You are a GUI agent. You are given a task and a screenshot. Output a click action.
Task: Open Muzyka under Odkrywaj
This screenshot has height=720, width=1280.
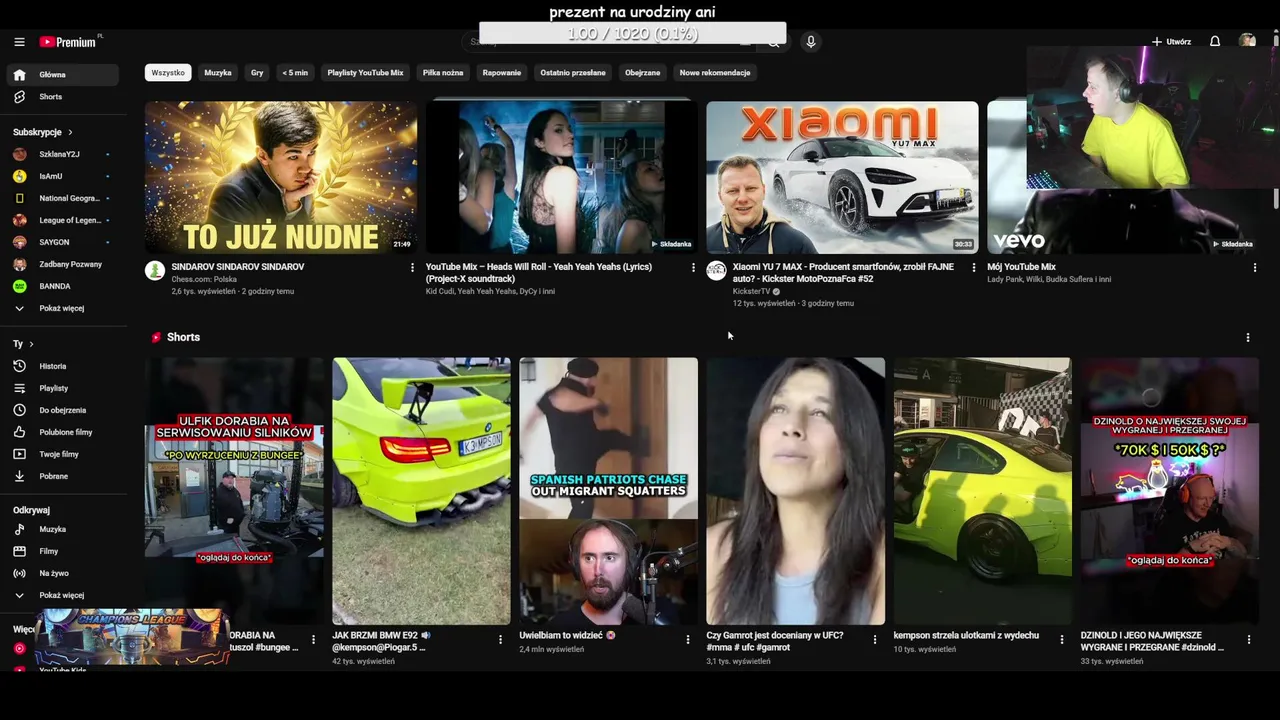point(62,529)
